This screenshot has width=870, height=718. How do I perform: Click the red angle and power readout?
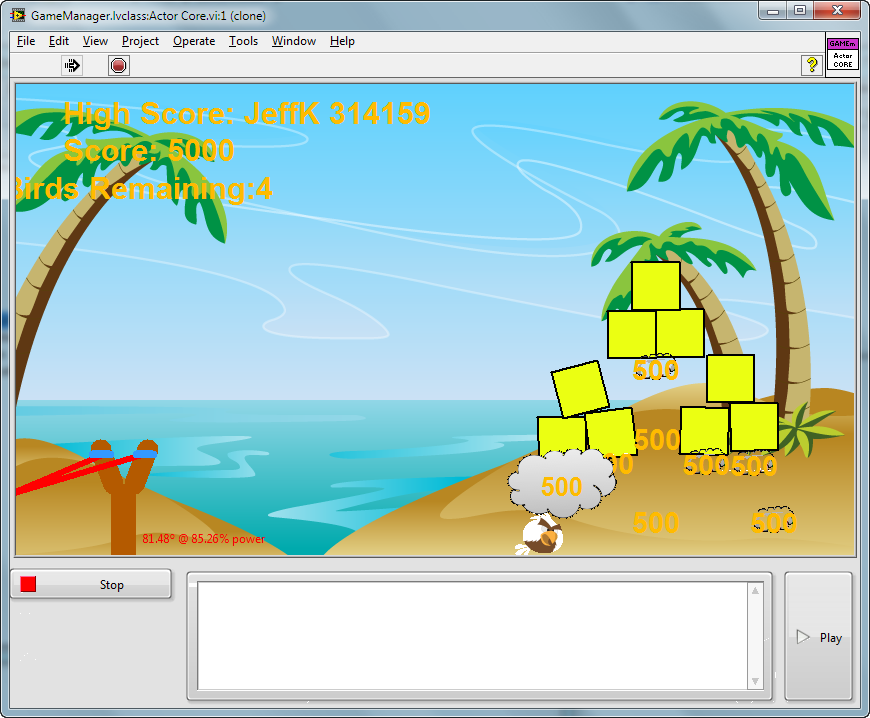204,539
